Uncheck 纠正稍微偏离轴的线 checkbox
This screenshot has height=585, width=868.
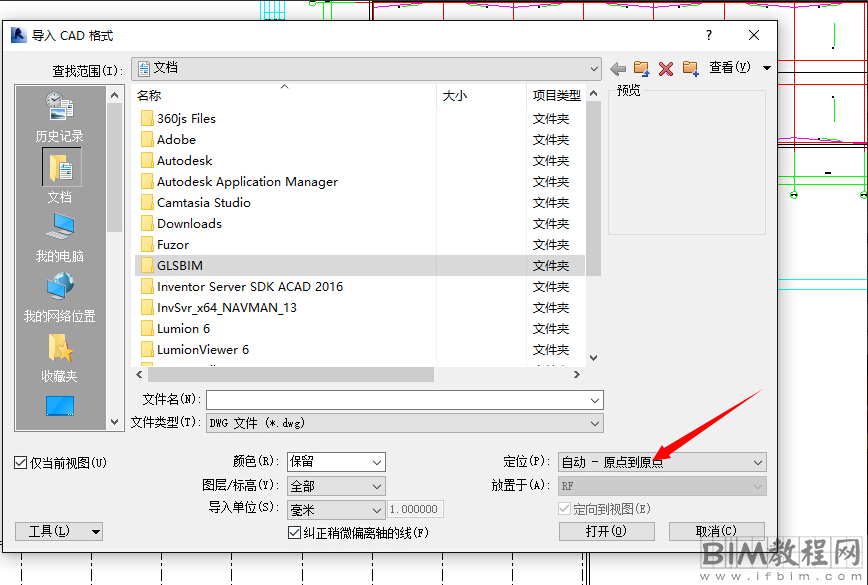click(x=294, y=533)
